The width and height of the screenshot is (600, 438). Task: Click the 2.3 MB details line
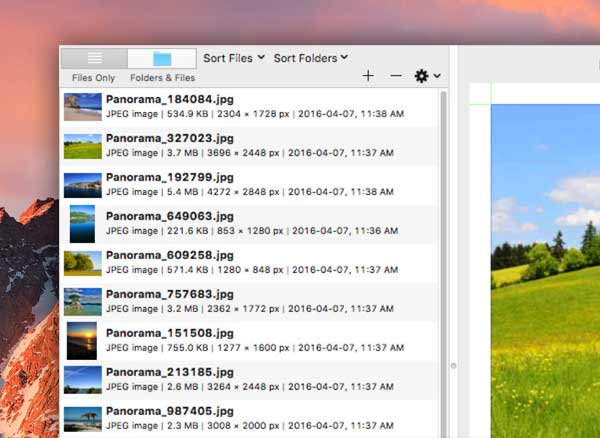tap(249, 426)
